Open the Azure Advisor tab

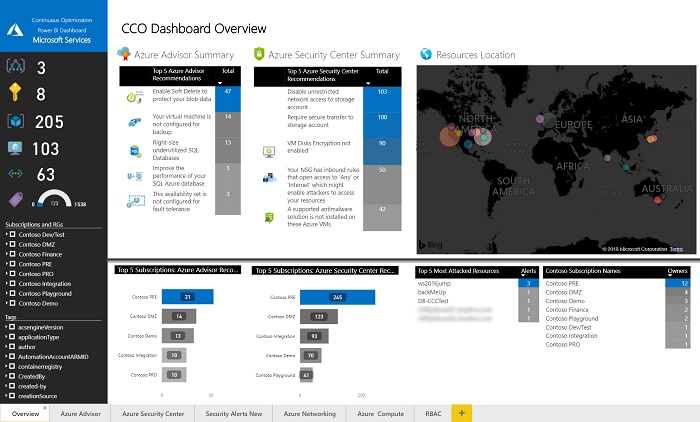click(x=80, y=414)
